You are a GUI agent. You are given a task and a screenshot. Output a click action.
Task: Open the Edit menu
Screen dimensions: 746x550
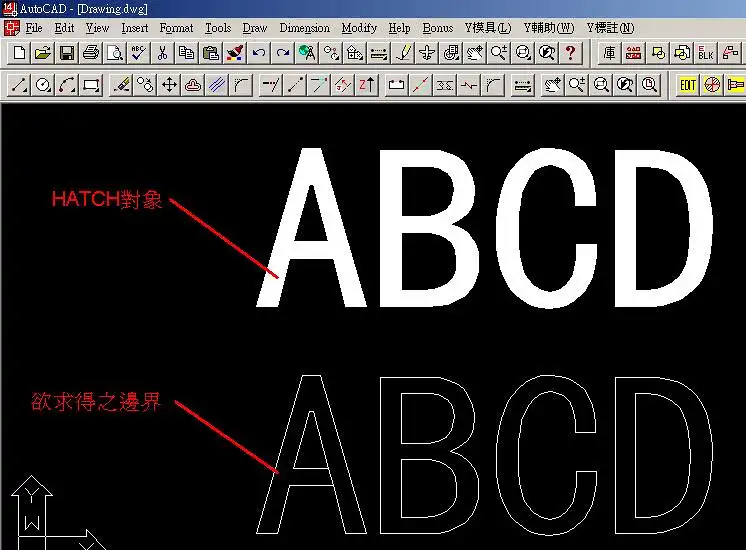tap(64, 28)
